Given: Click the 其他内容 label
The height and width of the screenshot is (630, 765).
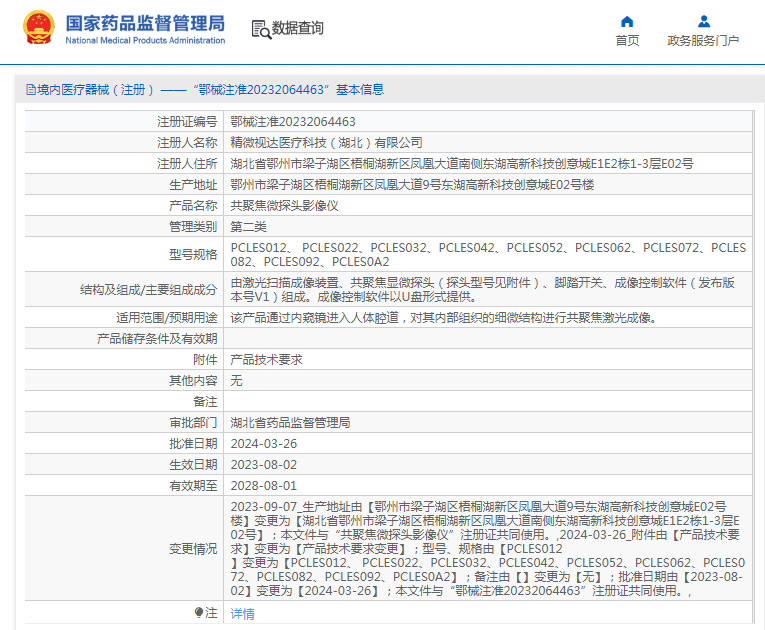Looking at the screenshot, I should tap(193, 380).
